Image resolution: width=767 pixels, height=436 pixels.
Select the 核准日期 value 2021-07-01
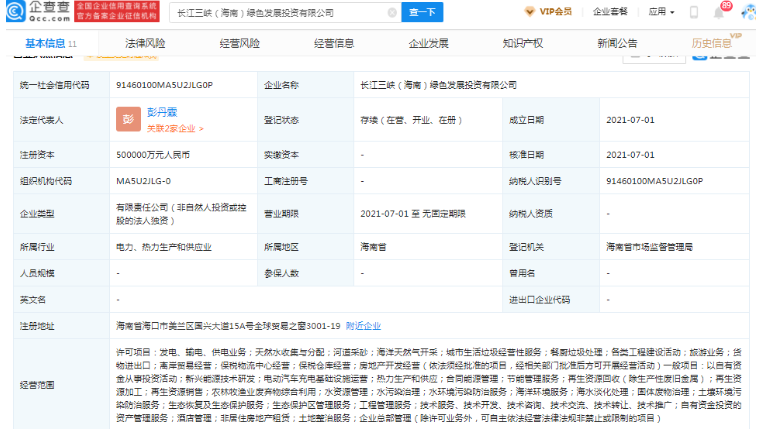click(x=630, y=155)
